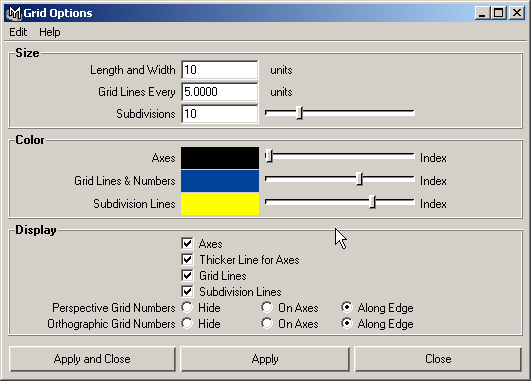Disable the Grid Lines checkbox

click(187, 276)
